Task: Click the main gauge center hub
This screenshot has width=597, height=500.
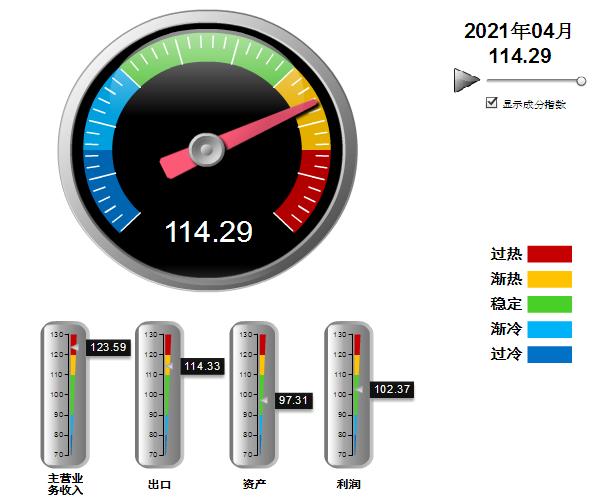Action: tap(206, 149)
